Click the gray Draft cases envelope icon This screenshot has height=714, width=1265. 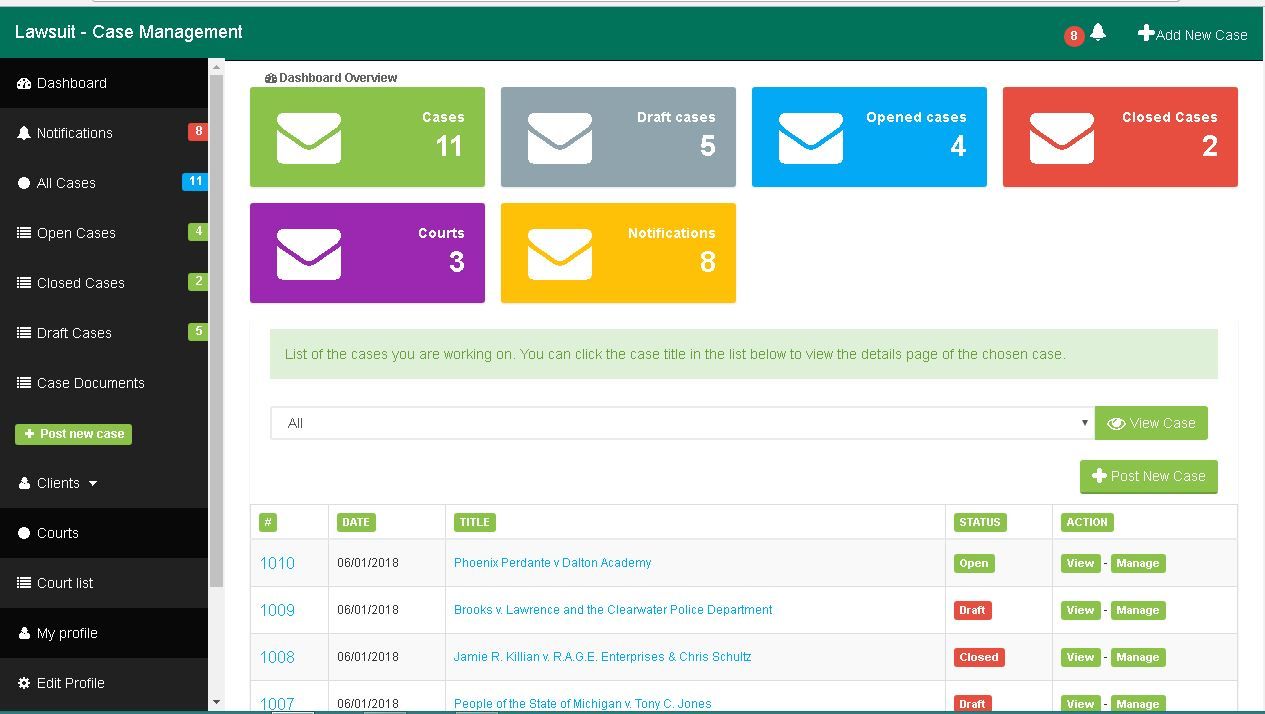[559, 138]
